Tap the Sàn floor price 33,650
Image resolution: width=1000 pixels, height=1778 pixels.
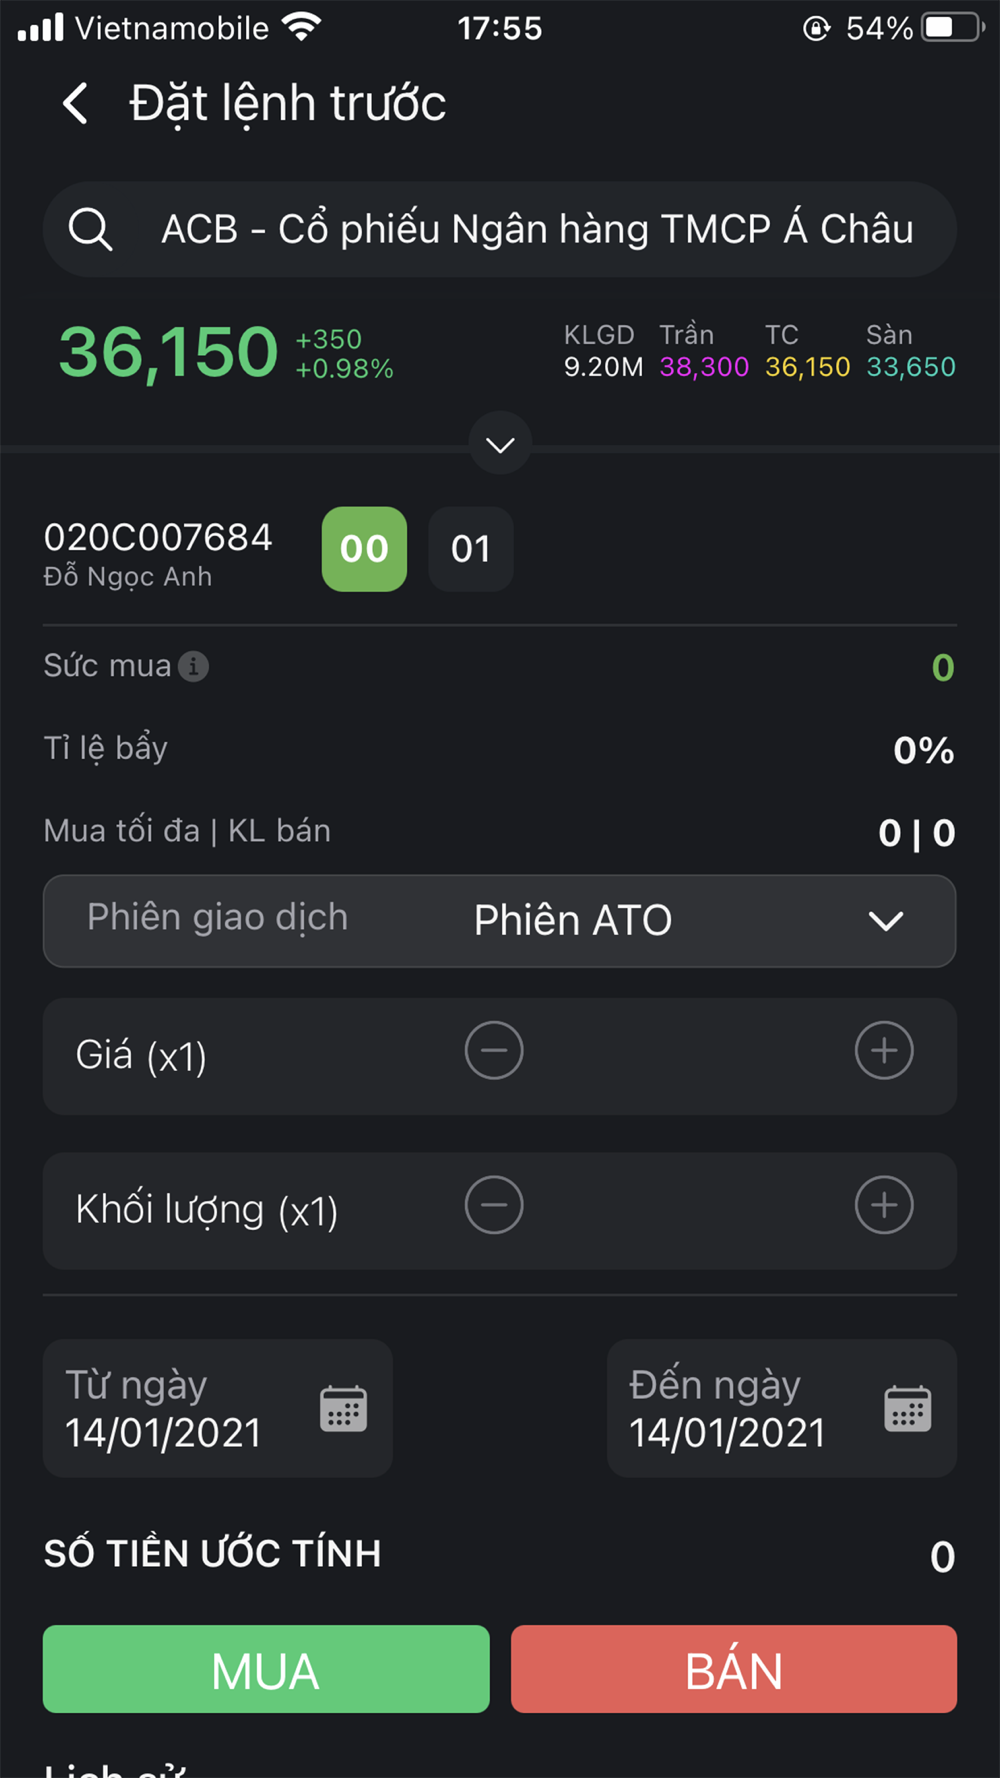910,367
